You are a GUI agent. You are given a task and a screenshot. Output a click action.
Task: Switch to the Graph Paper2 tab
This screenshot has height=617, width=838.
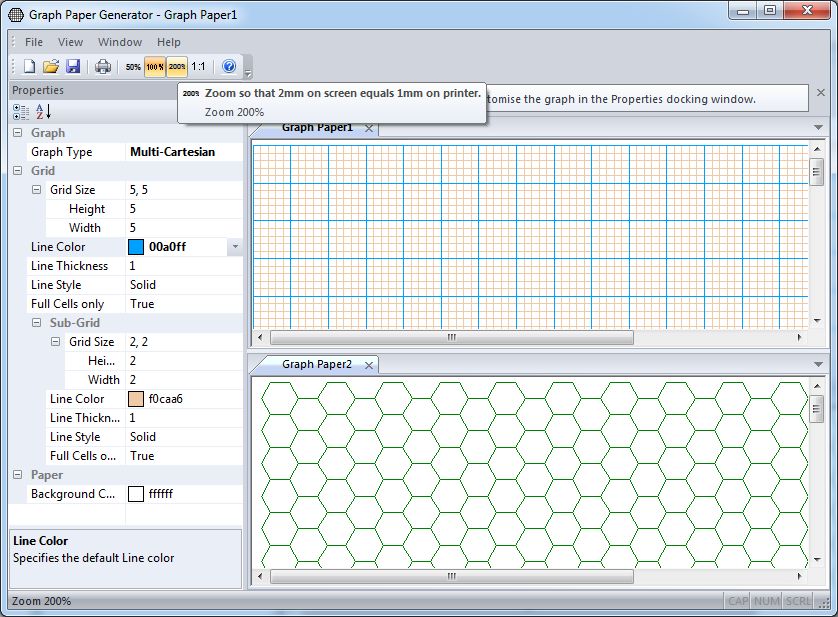click(x=316, y=365)
